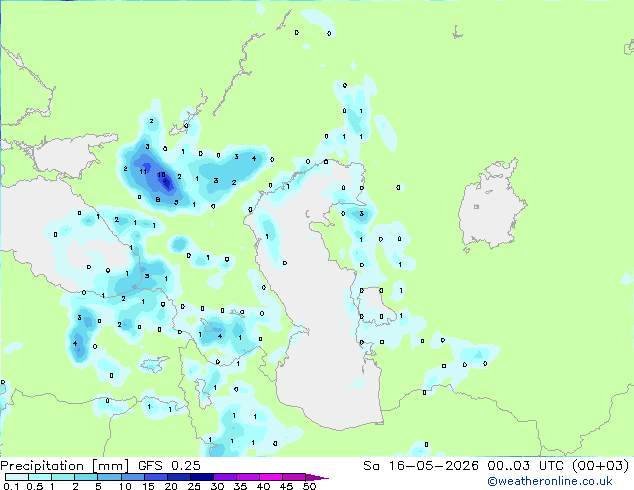This screenshot has height=490, width=634.
Task: Select the 35–40 mm legend color box
Action: click(x=247, y=477)
